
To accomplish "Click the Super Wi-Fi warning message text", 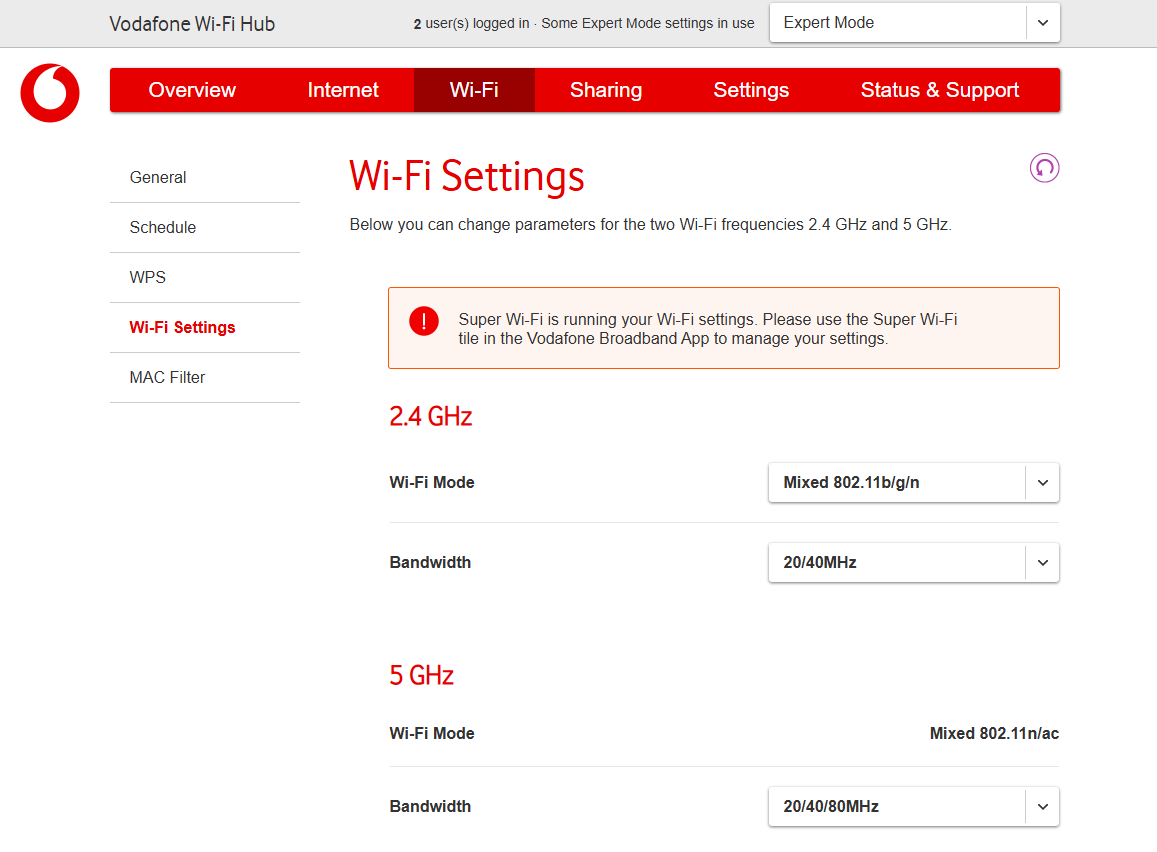I will 708,329.
